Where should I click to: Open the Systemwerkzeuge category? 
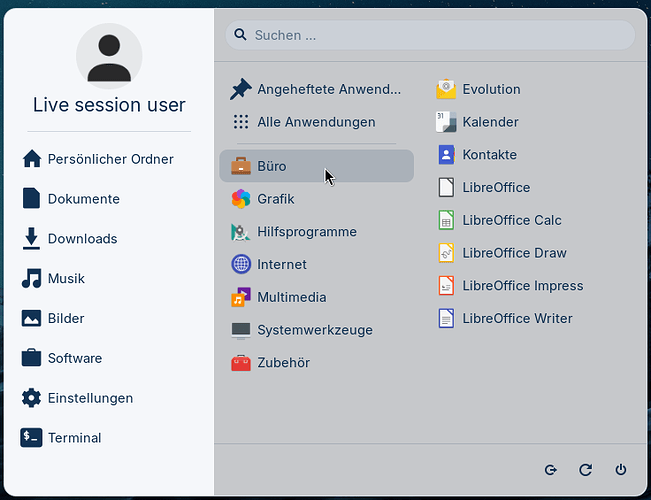(316, 330)
